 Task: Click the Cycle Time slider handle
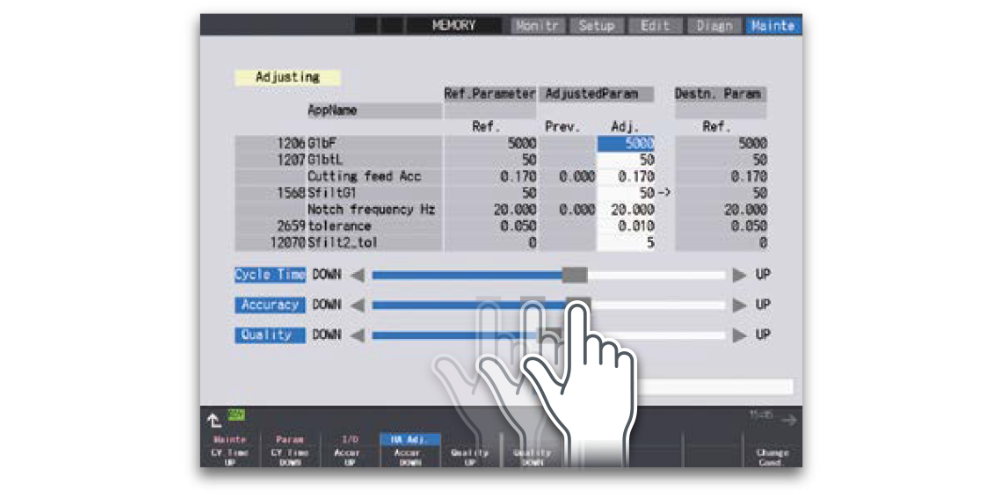tap(574, 275)
